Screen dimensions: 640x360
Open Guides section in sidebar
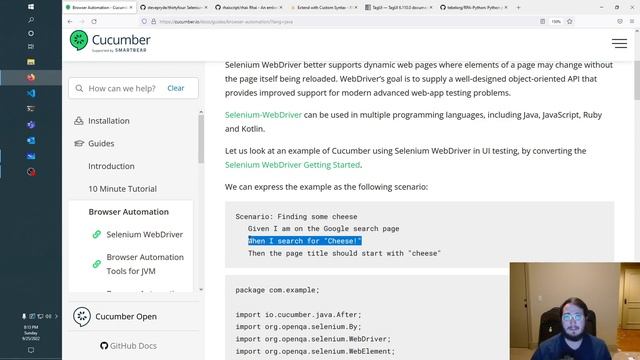coord(101,143)
